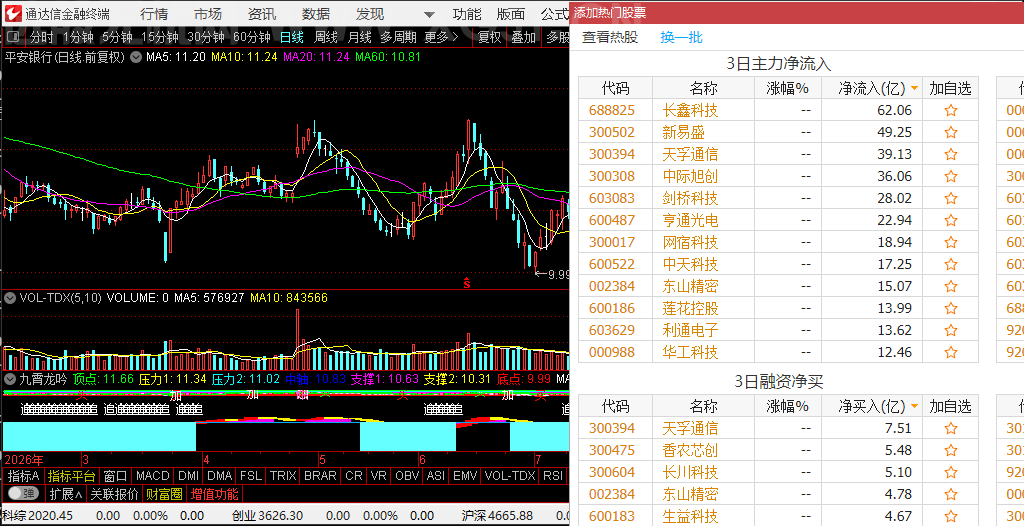Star 新易盛 to add to watchlist
1024x526 pixels.
tap(951, 133)
